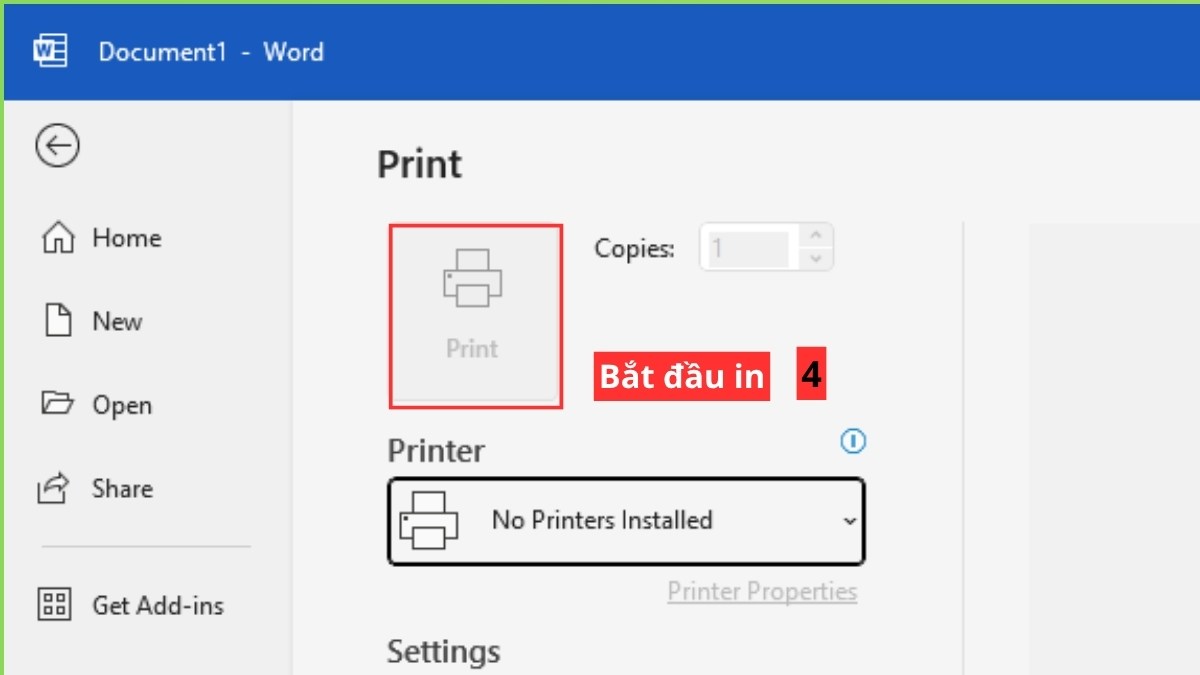Image resolution: width=1200 pixels, height=675 pixels.
Task: Click the Word logo in the title bar
Action: (x=50, y=51)
